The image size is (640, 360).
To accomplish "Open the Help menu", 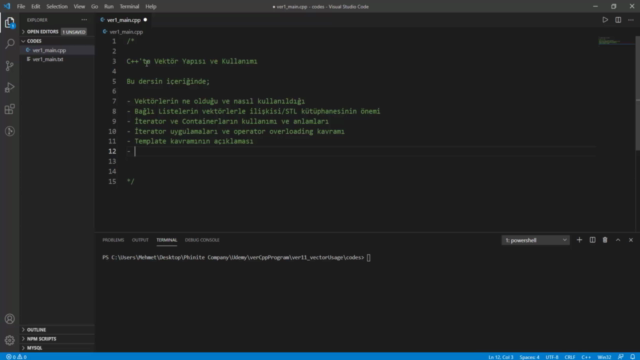I will coord(151,7).
